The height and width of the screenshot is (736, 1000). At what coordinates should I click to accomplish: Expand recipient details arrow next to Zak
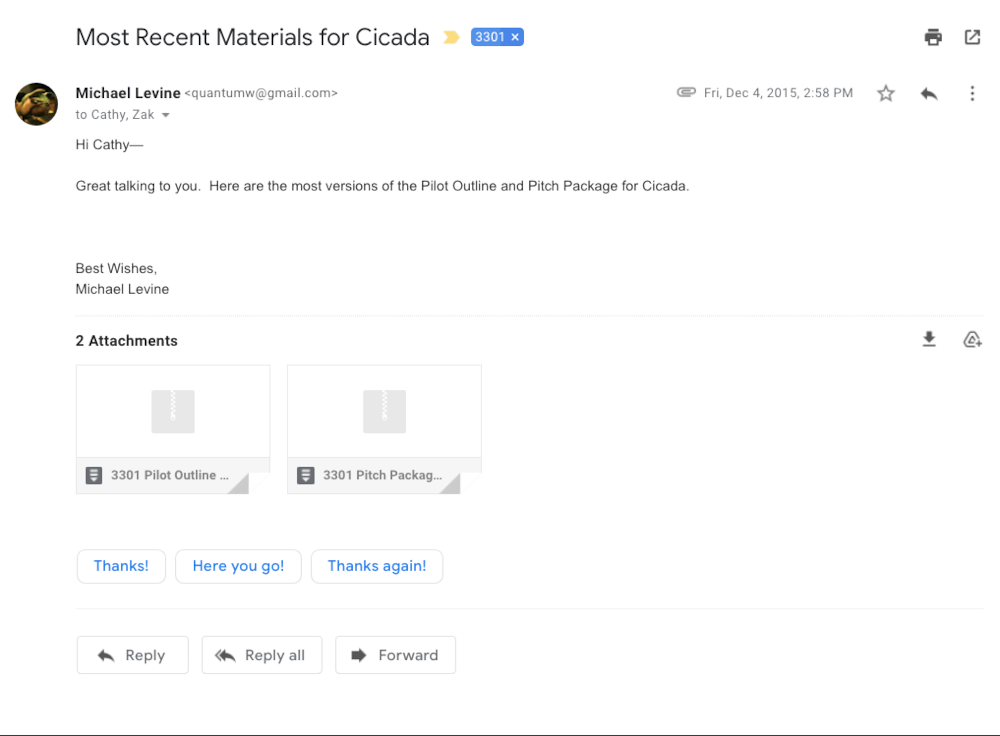pos(166,115)
